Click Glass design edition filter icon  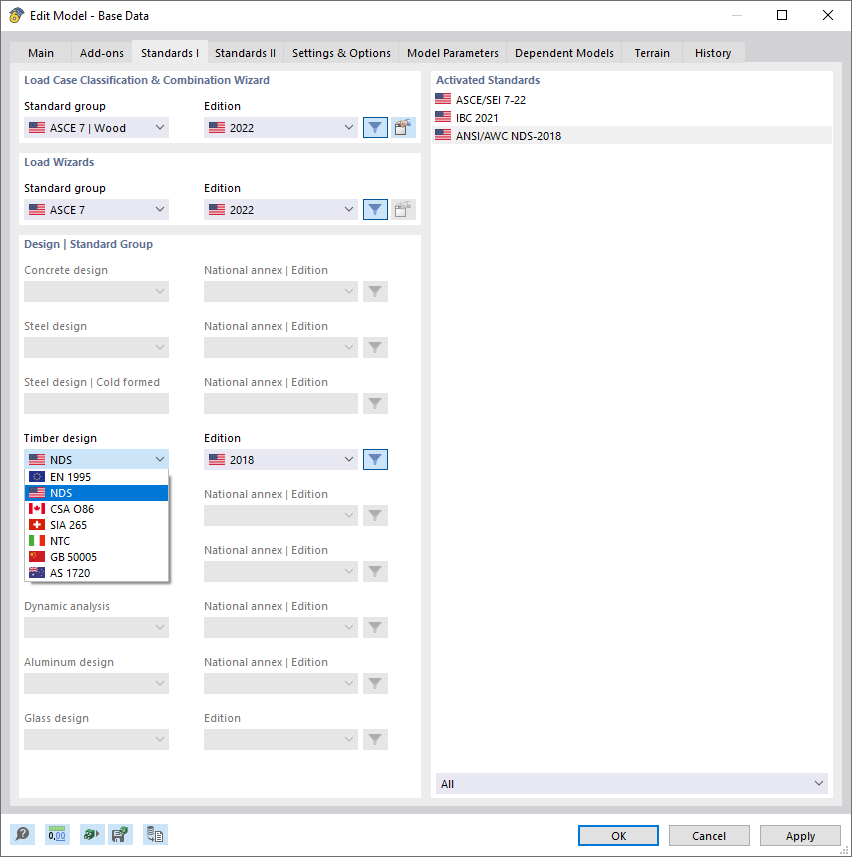point(375,739)
